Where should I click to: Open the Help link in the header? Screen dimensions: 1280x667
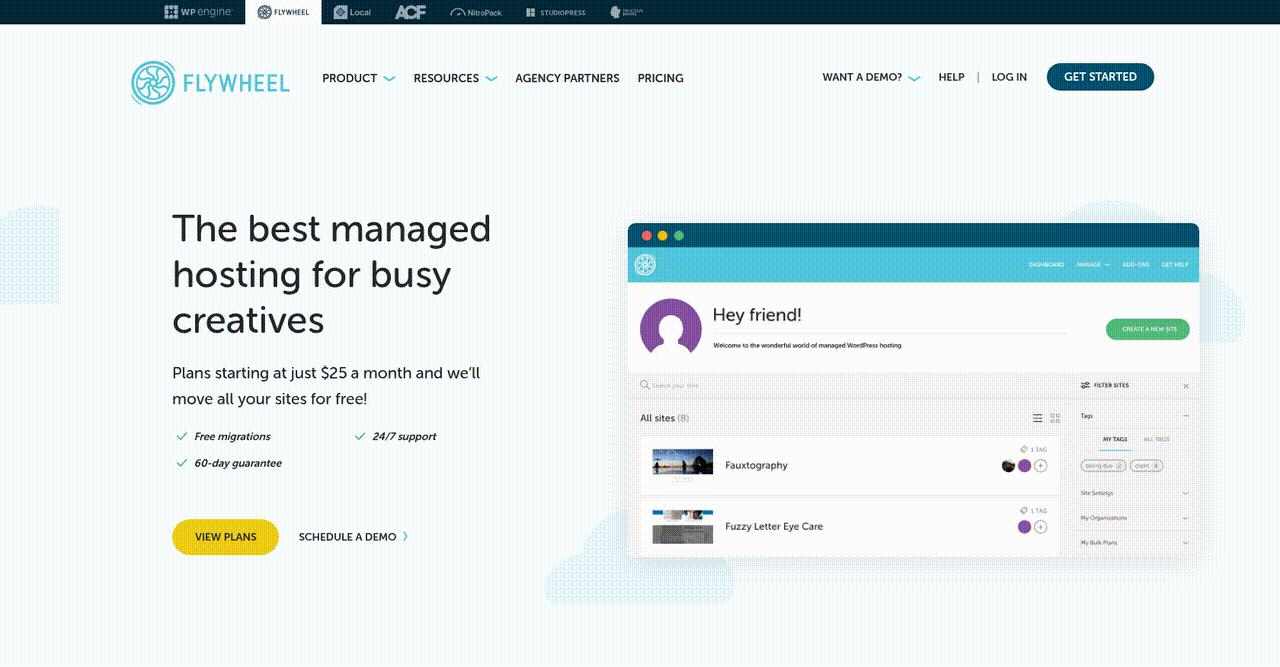(x=951, y=77)
